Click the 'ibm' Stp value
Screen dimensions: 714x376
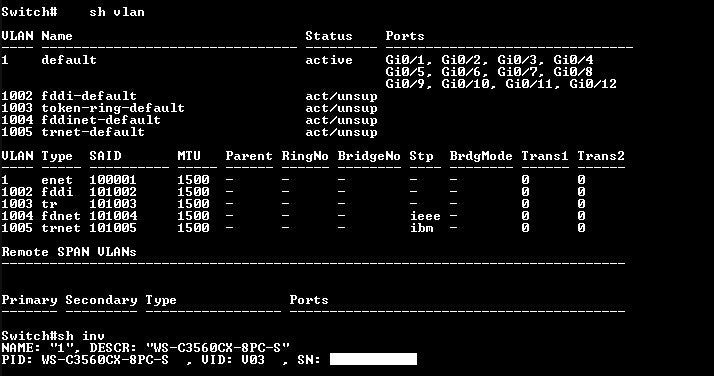pyautogui.click(x=422, y=228)
